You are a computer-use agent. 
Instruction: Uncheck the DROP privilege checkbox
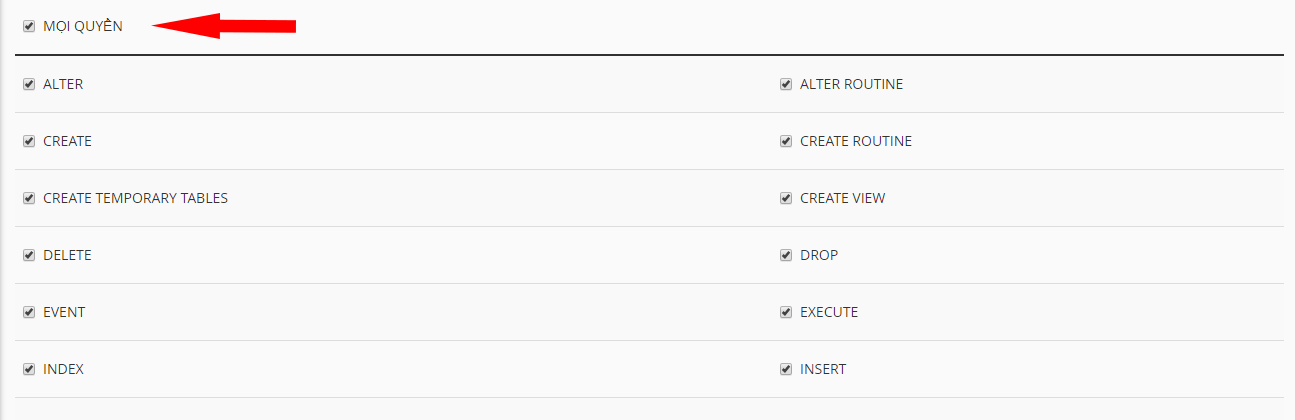[x=786, y=256]
